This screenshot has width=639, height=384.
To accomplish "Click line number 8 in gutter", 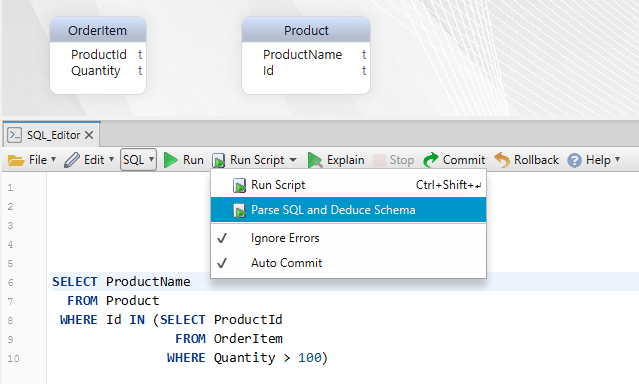I will click(x=11, y=321).
